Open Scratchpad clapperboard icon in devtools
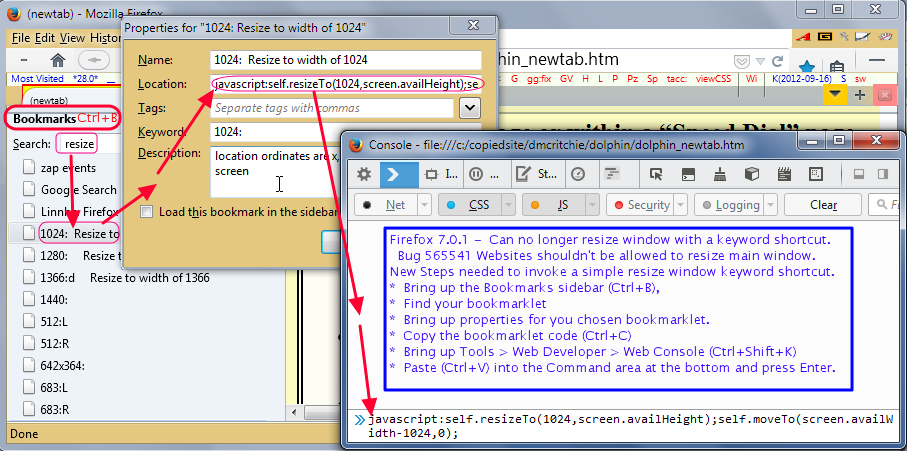Screen dimensions: 907x451 (784, 174)
